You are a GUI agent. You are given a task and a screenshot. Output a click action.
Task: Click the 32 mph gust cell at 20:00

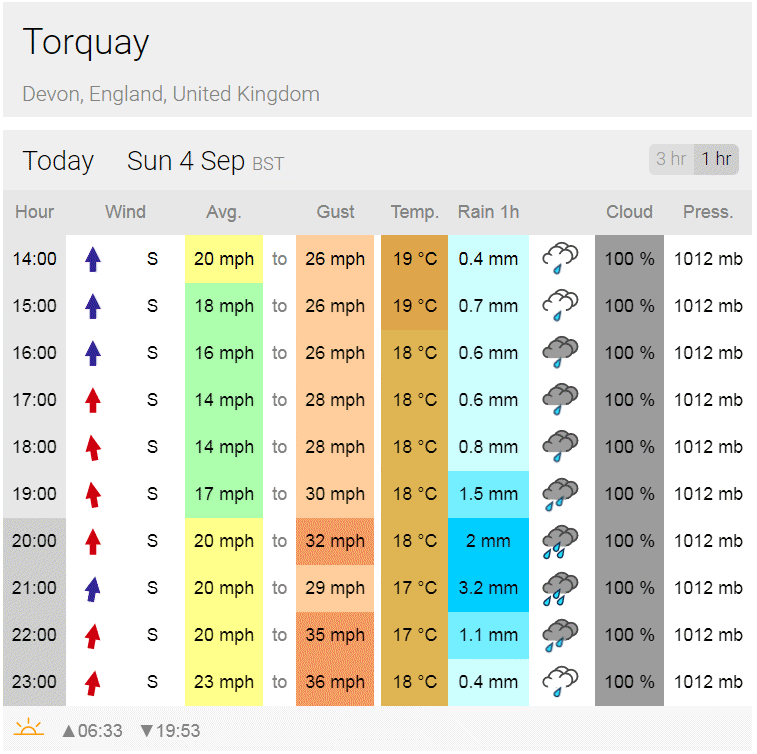click(x=335, y=541)
